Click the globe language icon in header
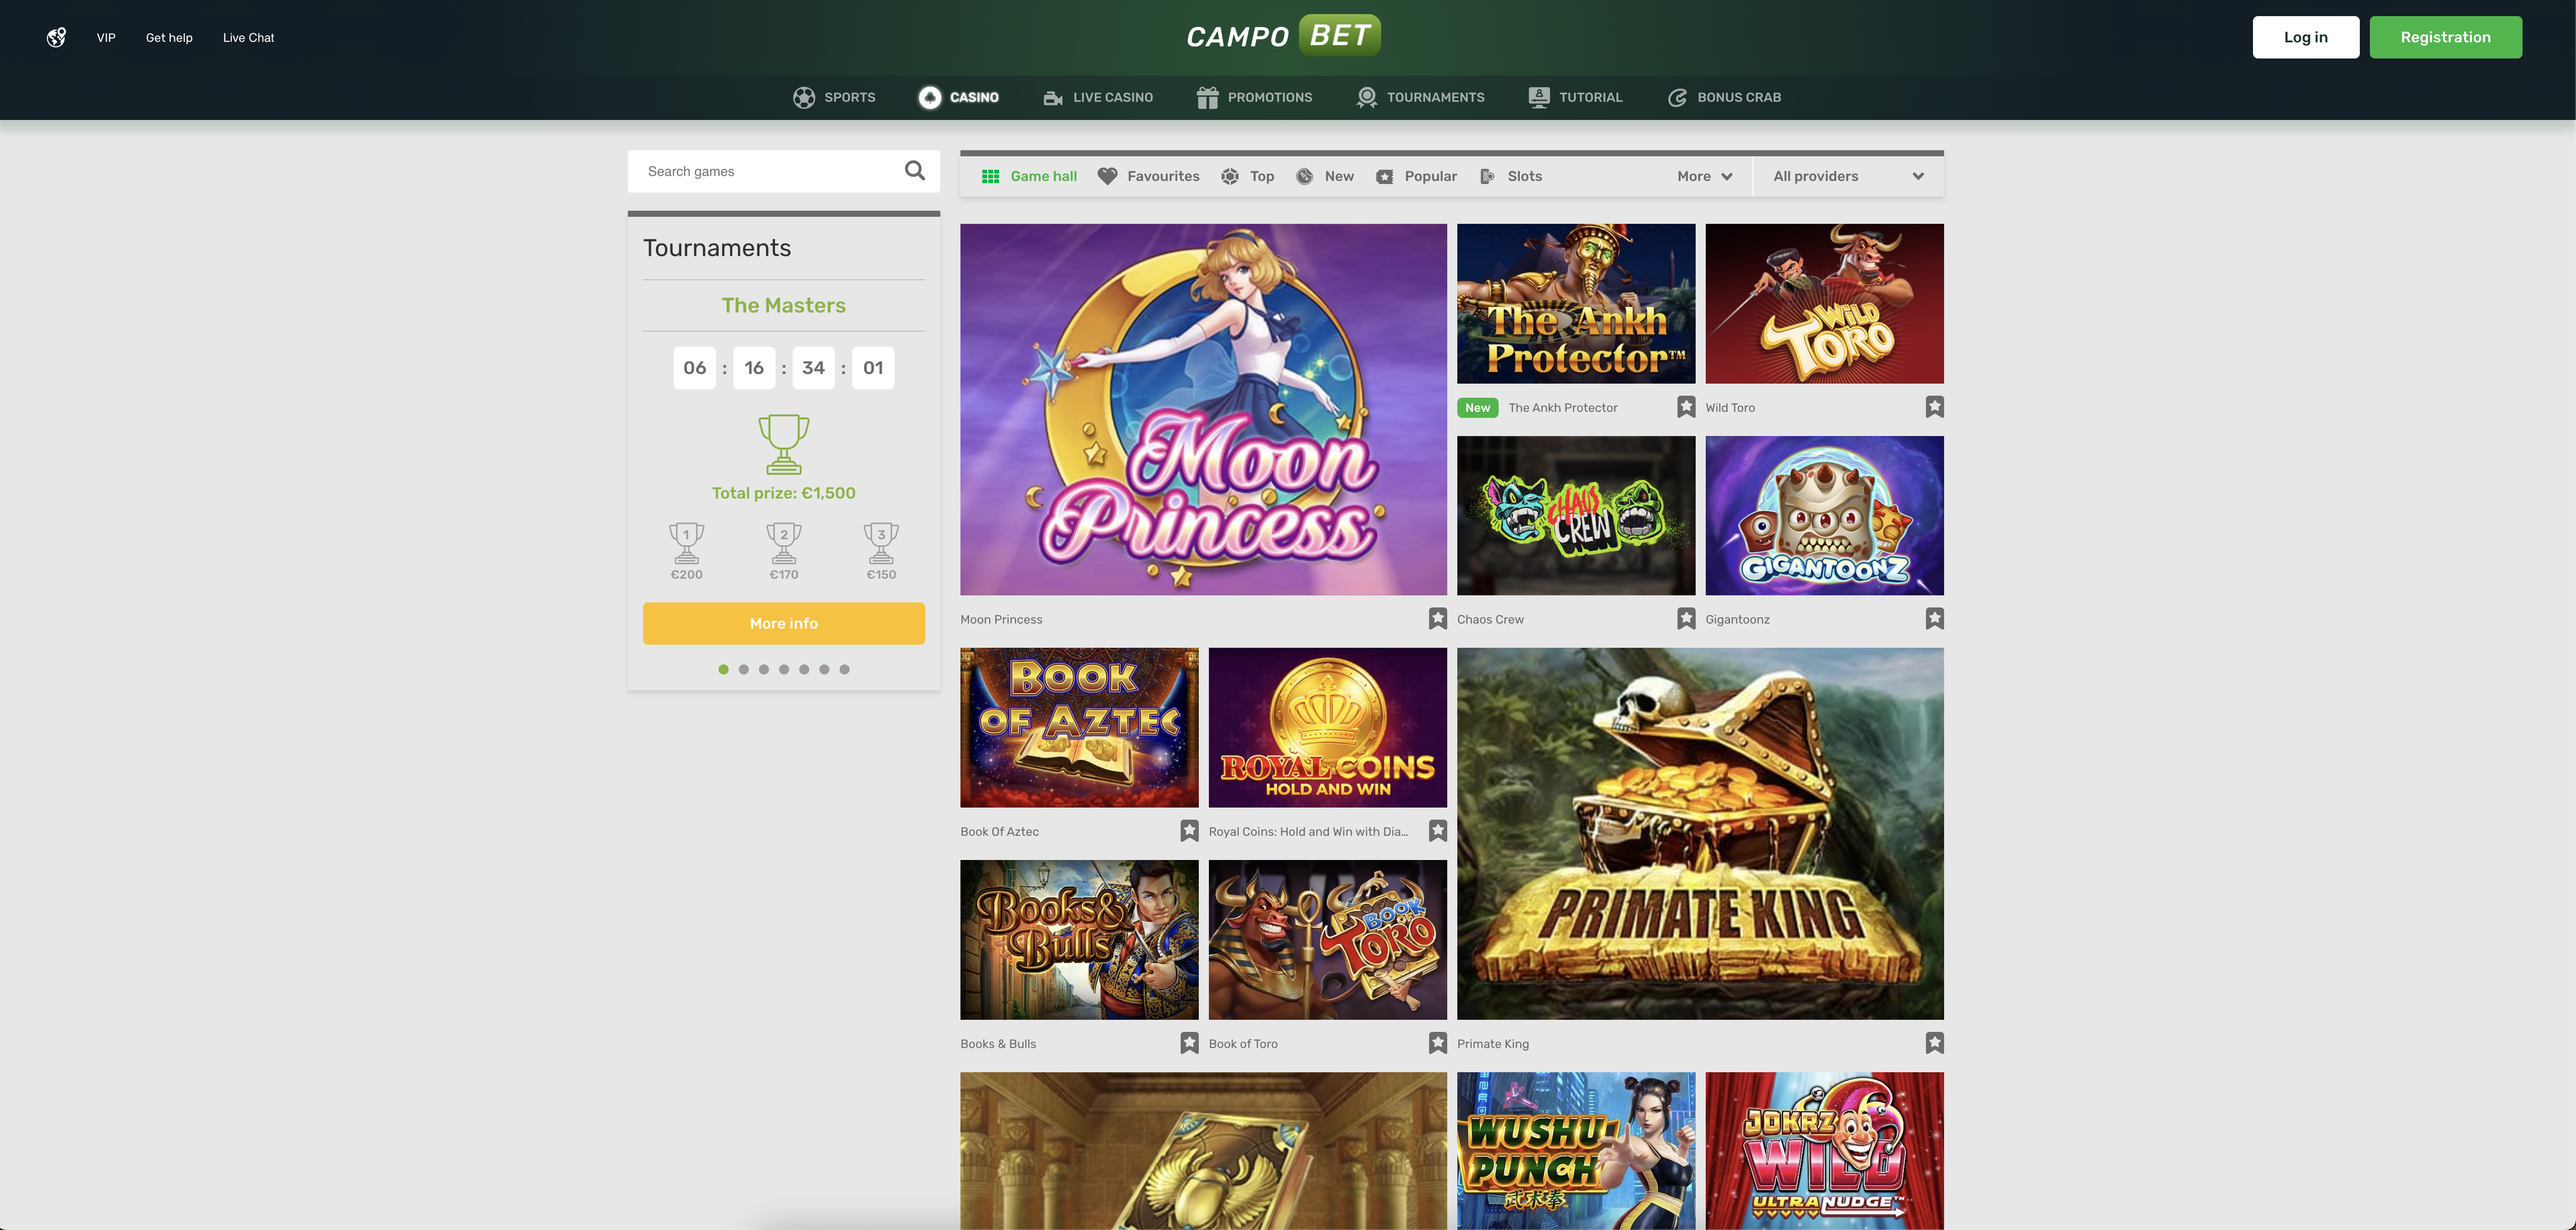 (56, 37)
